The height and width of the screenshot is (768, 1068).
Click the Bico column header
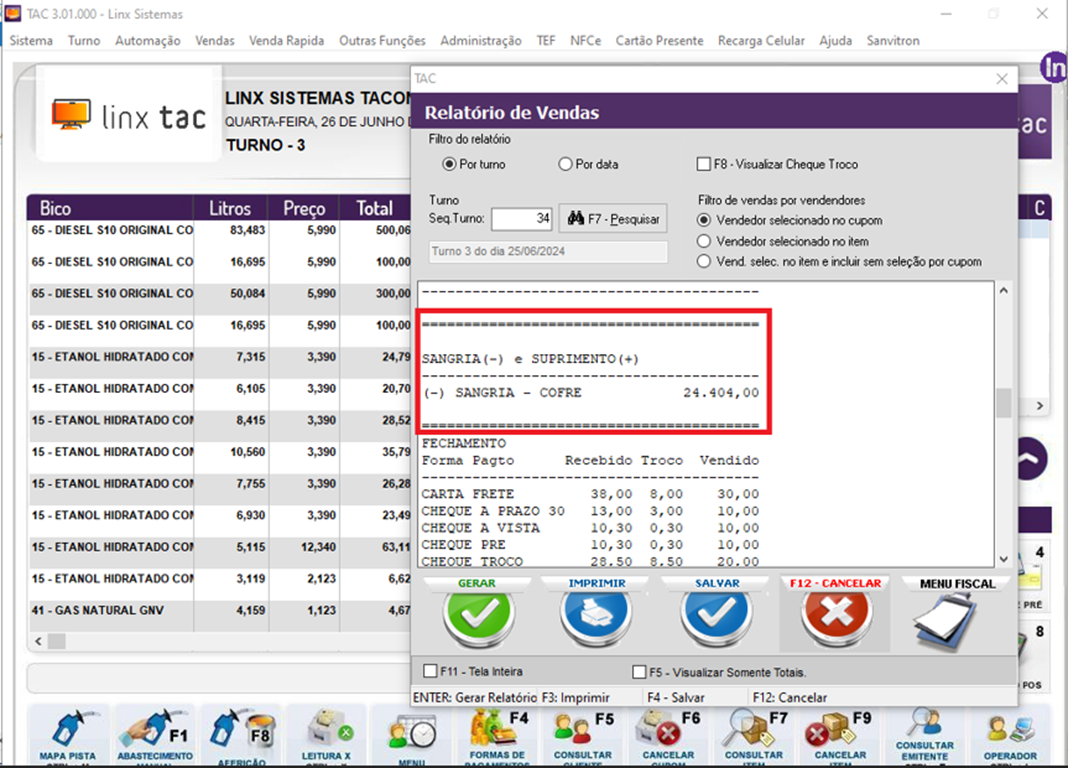click(110, 208)
